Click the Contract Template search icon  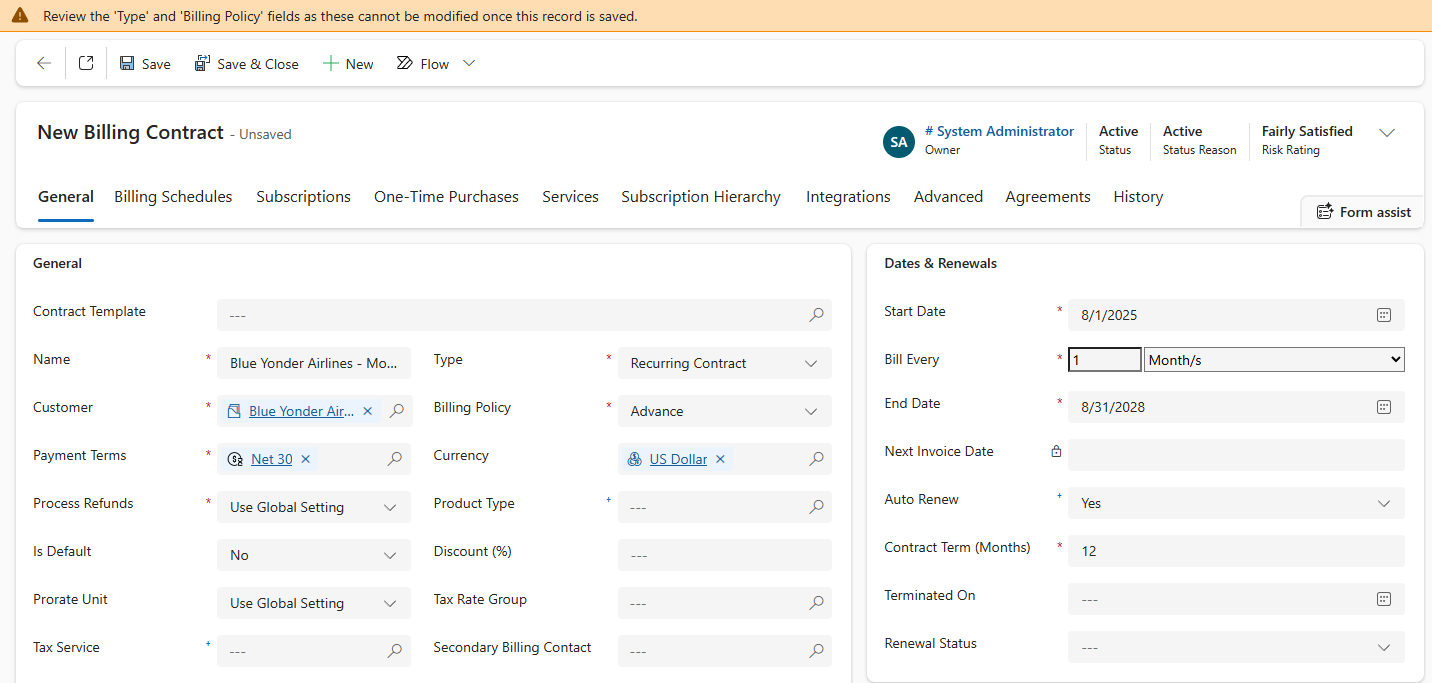point(816,315)
